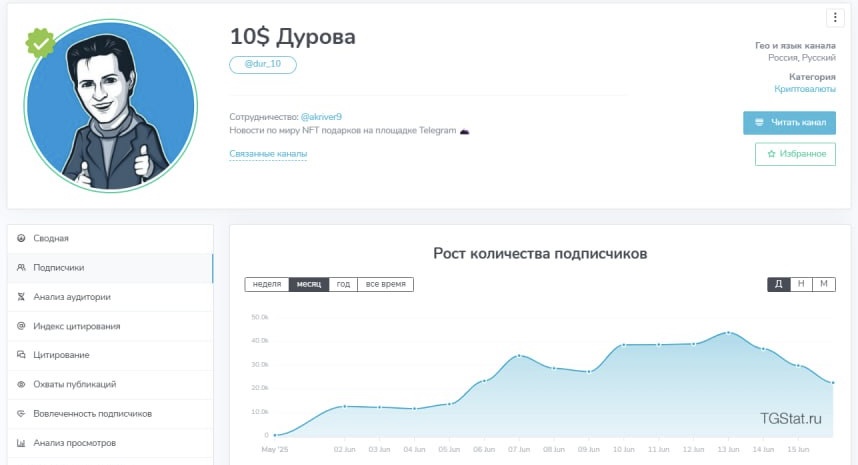Switch chart range to месяц
Viewport: 858px width, 465px height.
pyautogui.click(x=309, y=284)
